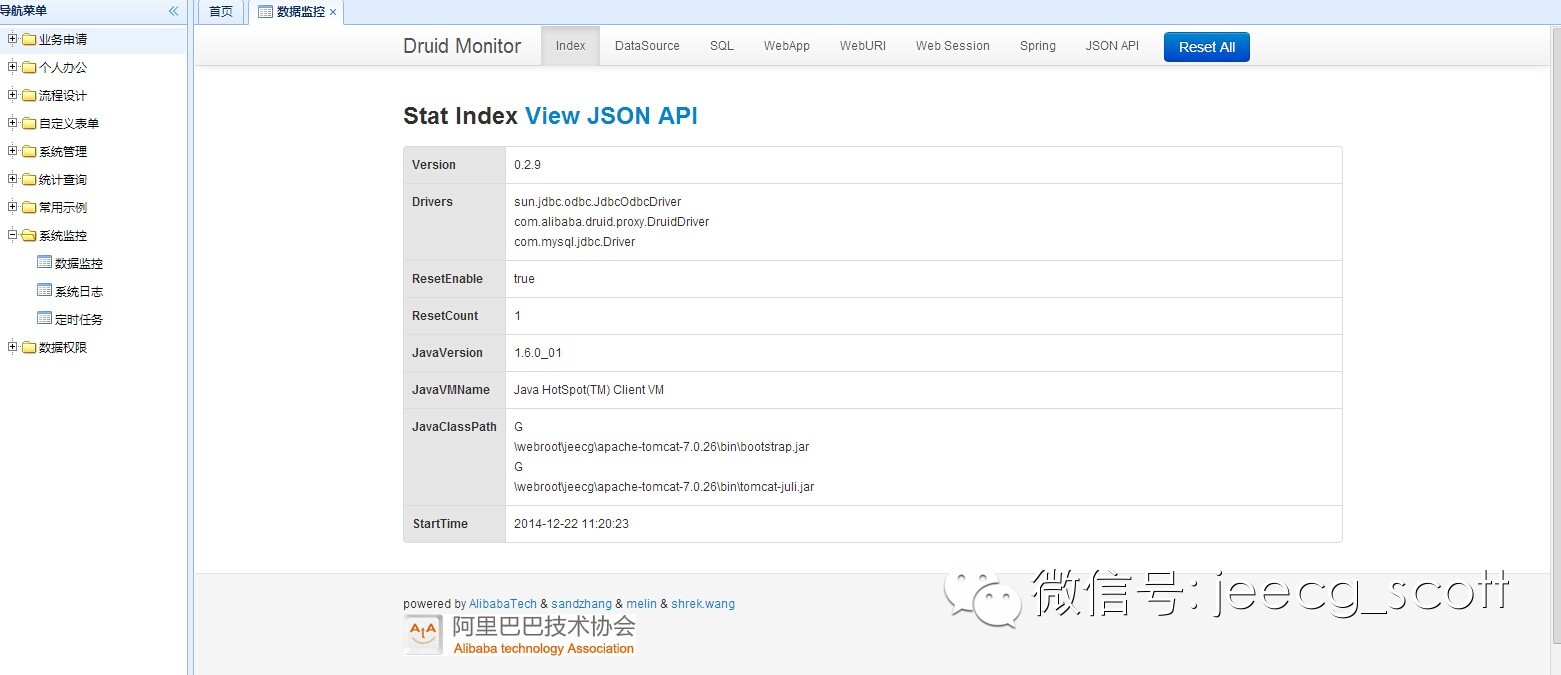Select the 业务申请 tree label
Image resolution: width=1561 pixels, height=675 pixels.
[63, 40]
